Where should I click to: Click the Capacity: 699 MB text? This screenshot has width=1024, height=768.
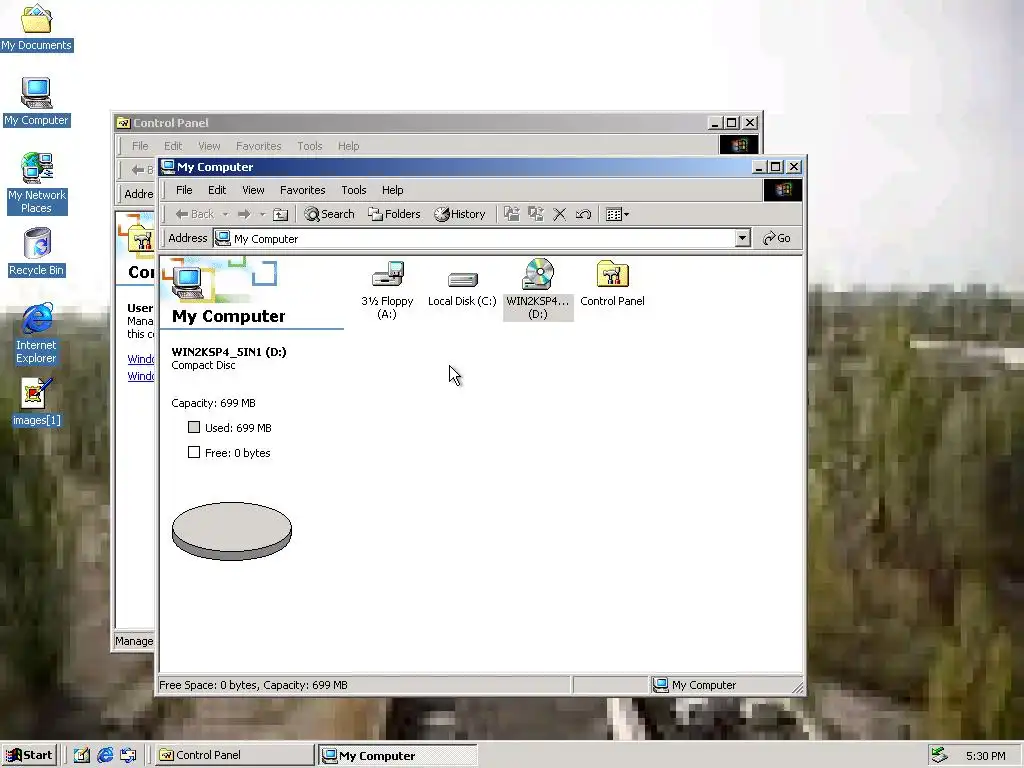(x=214, y=403)
